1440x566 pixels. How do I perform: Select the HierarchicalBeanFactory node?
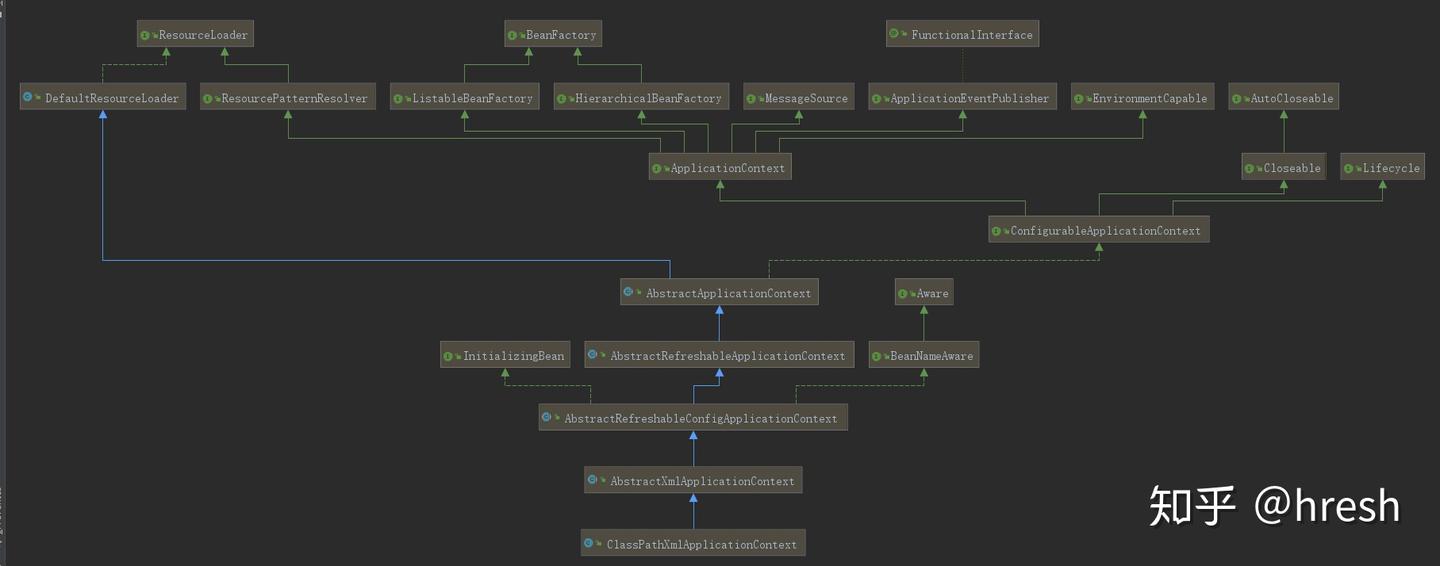[x=641, y=98]
